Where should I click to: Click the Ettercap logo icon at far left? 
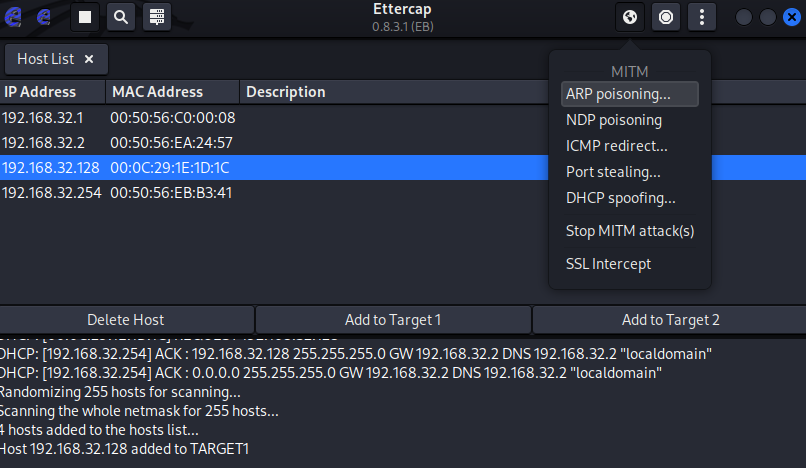click(13, 17)
